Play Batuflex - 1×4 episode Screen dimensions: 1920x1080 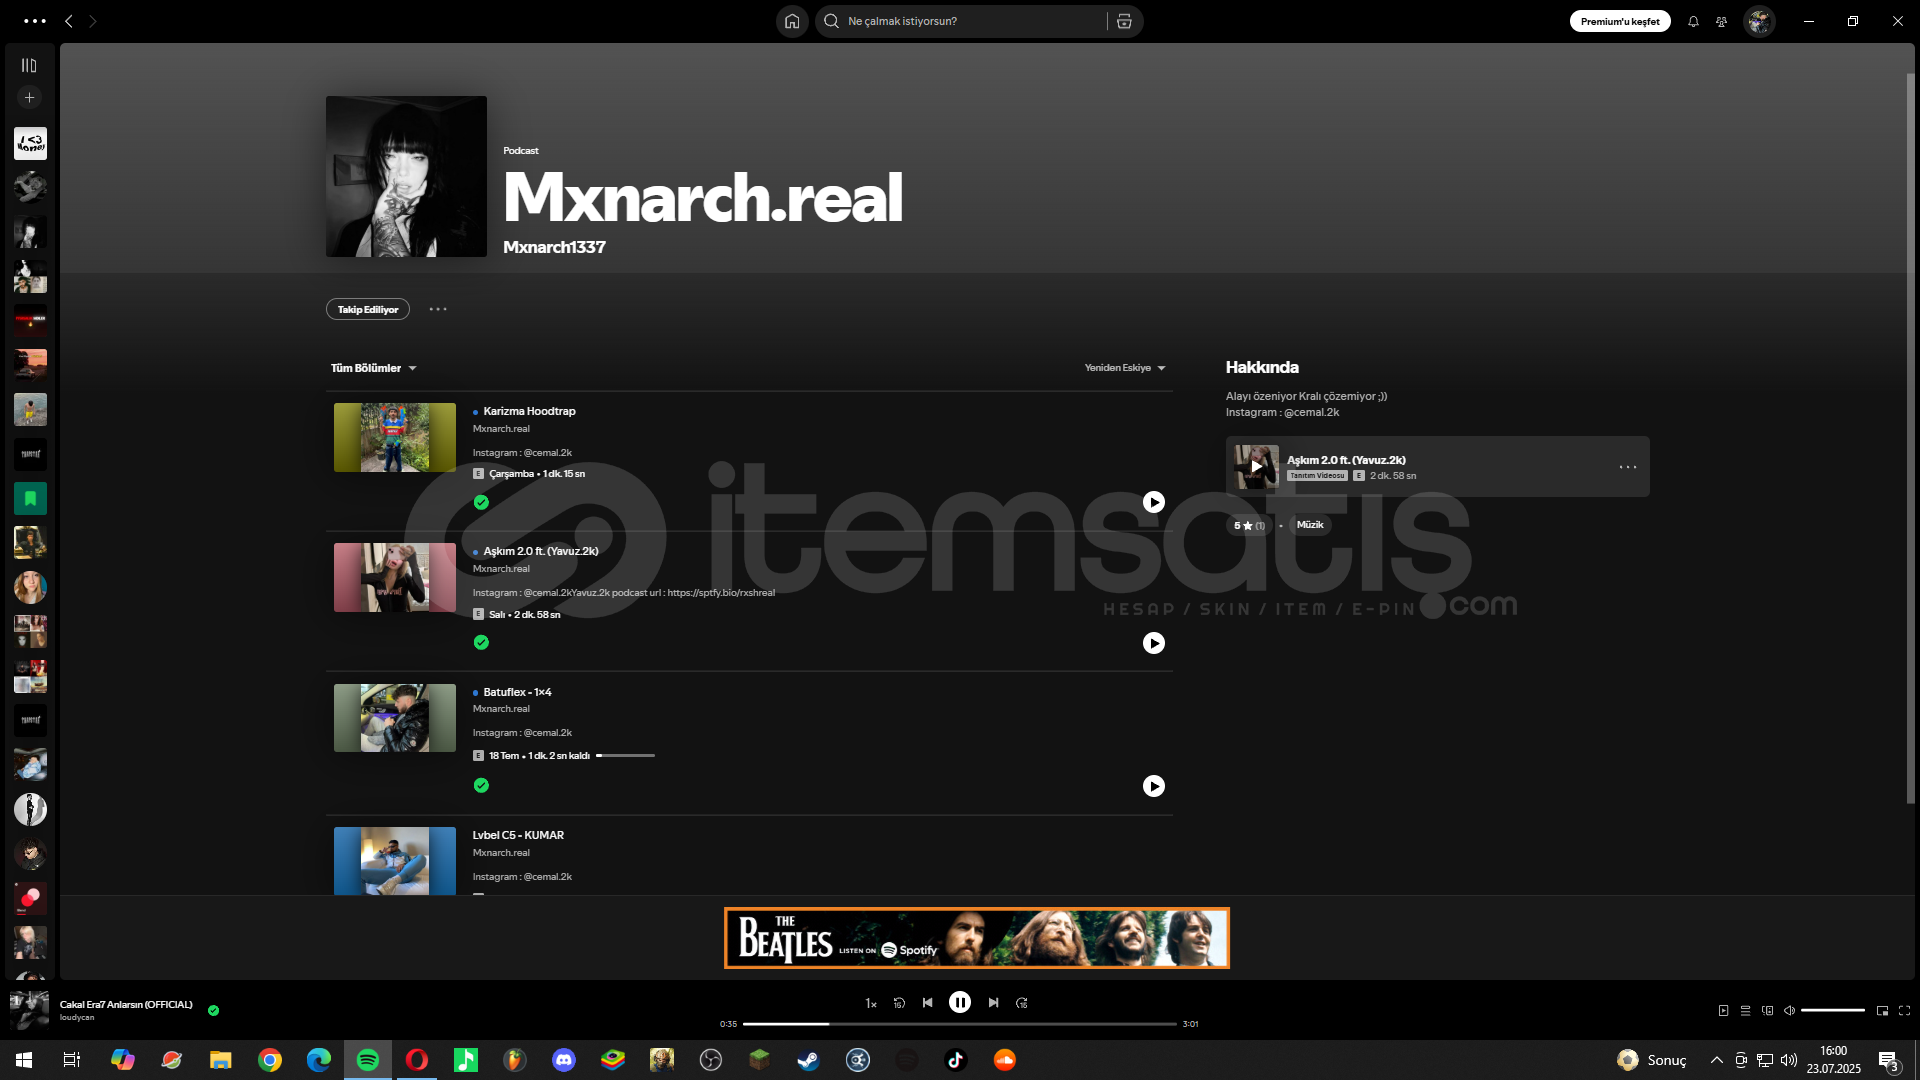pos(1154,786)
